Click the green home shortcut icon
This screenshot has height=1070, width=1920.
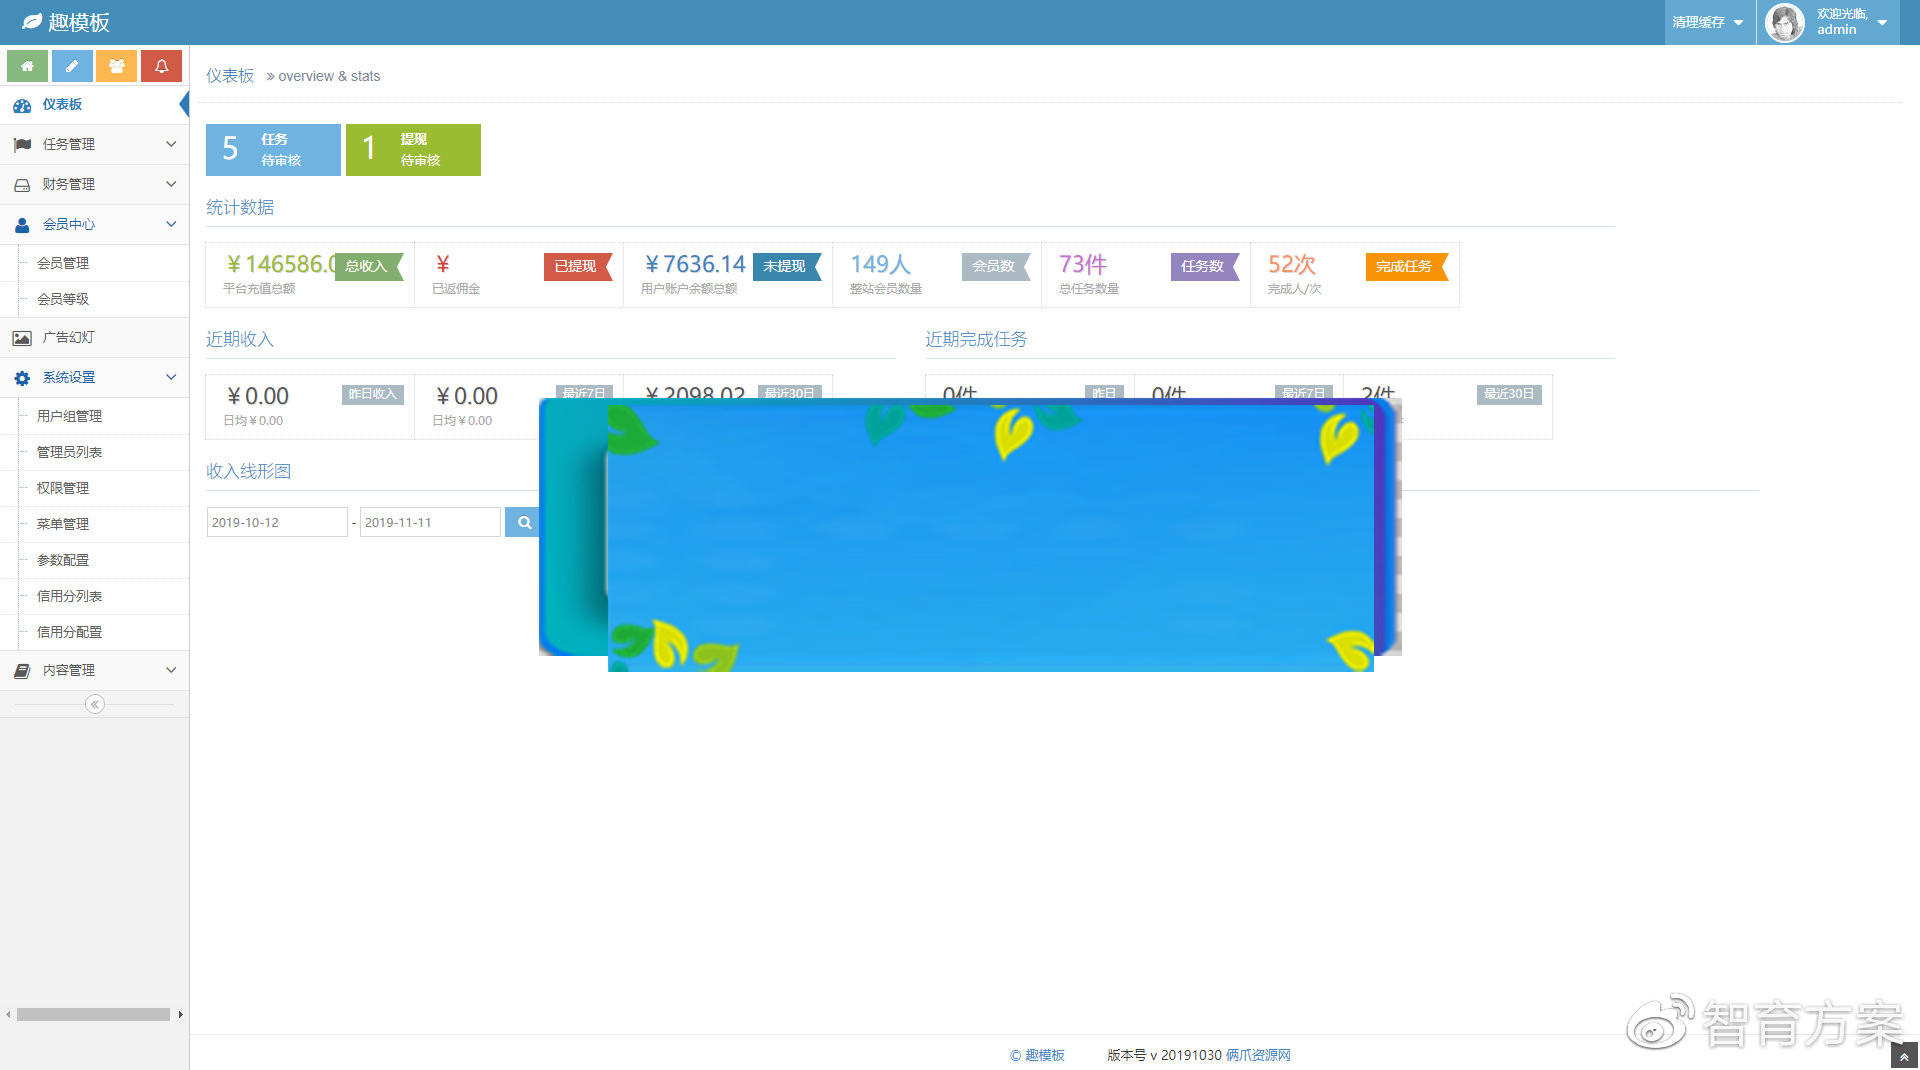pyautogui.click(x=27, y=66)
